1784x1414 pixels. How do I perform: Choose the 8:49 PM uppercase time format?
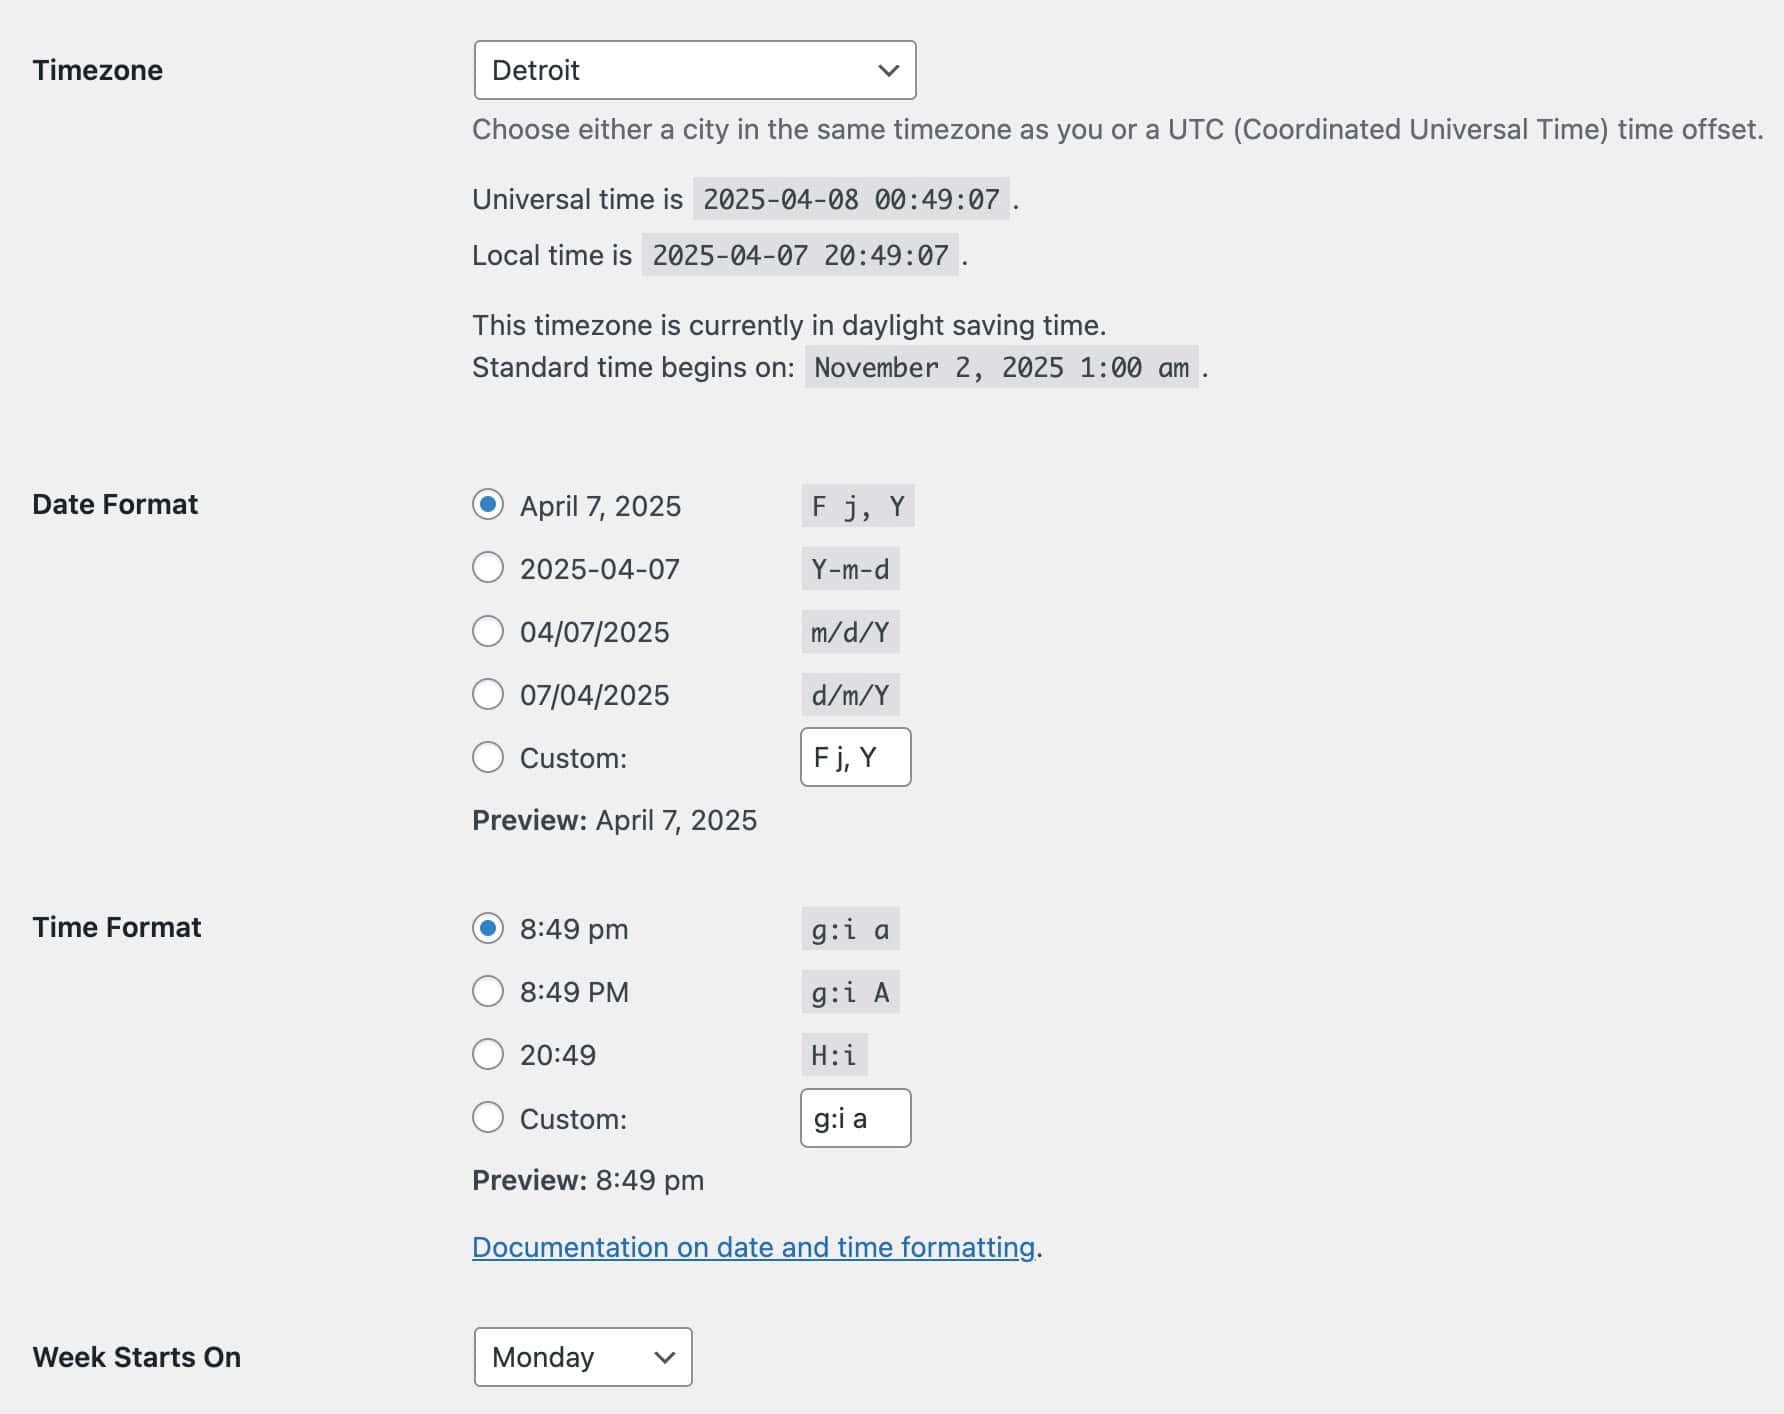pyautogui.click(x=488, y=991)
